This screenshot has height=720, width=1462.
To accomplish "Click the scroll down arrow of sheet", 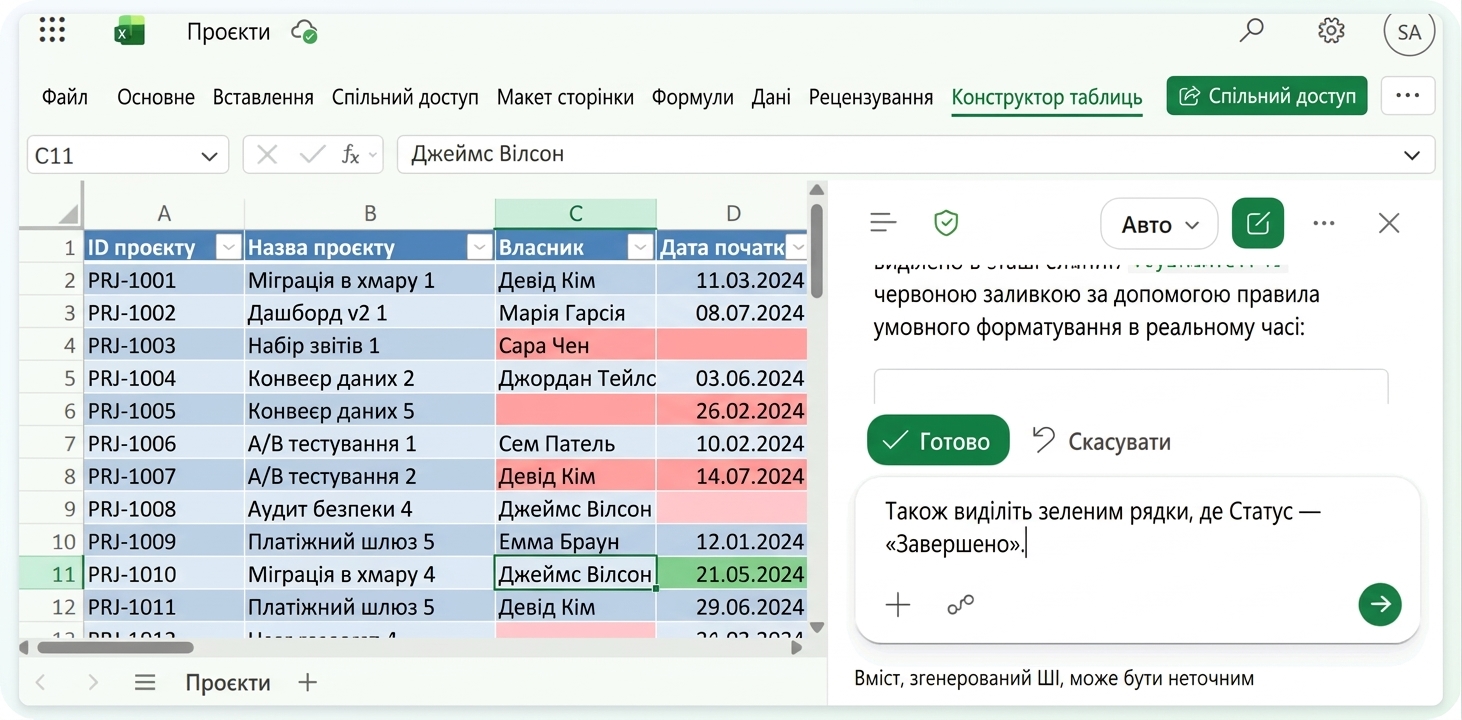I will 816,627.
